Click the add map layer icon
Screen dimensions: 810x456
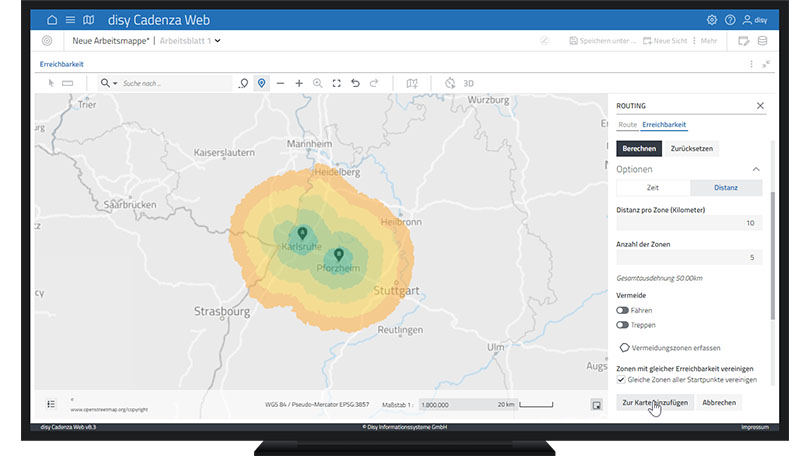click(x=412, y=83)
